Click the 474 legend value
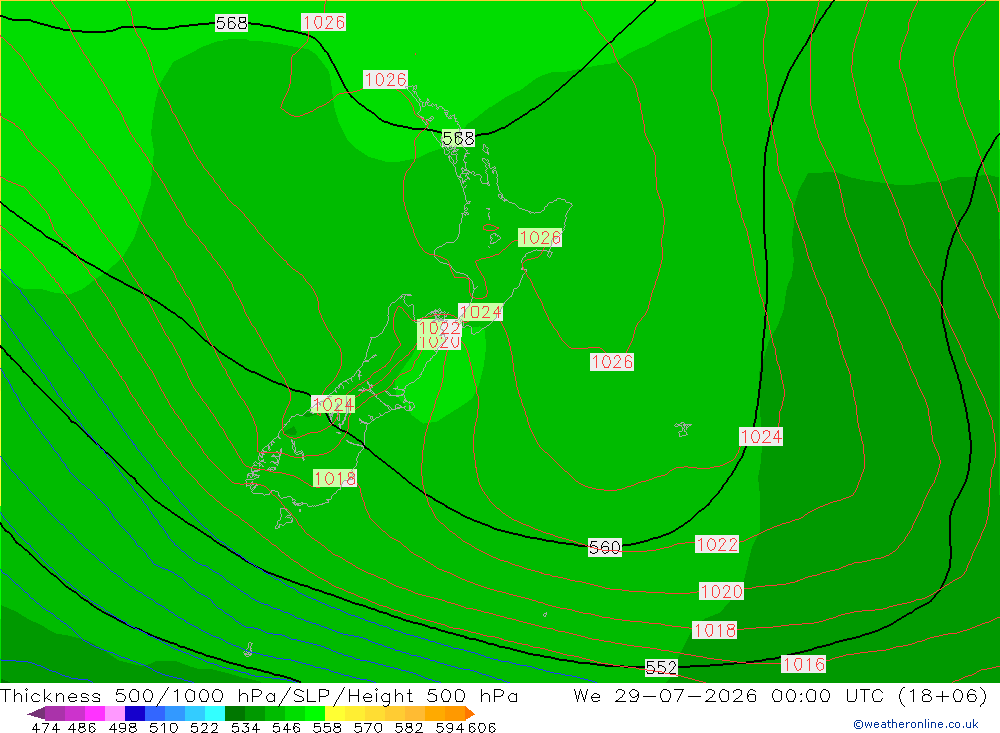This screenshot has height=733, width=1000. (45, 727)
